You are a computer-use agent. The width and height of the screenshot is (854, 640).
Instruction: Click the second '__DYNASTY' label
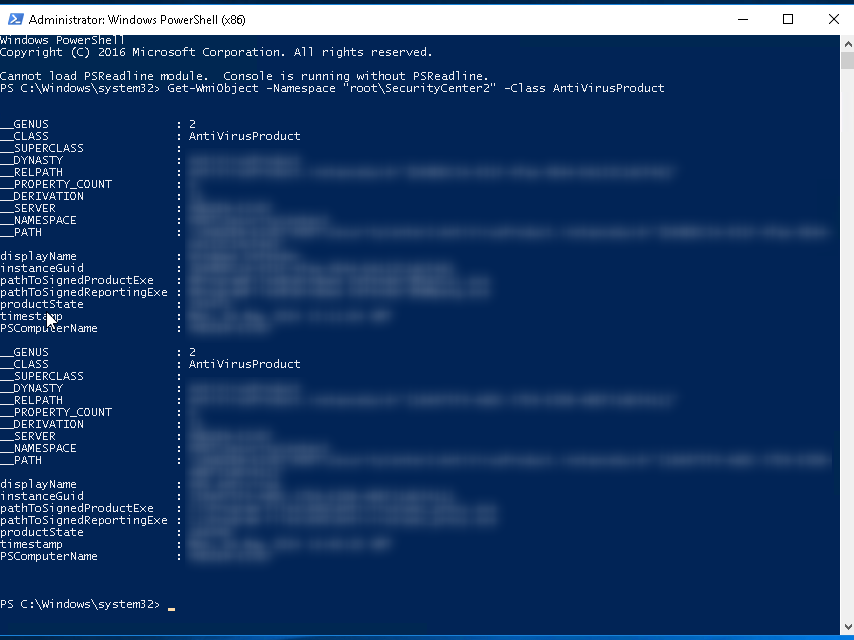pyautogui.click(x=31, y=388)
